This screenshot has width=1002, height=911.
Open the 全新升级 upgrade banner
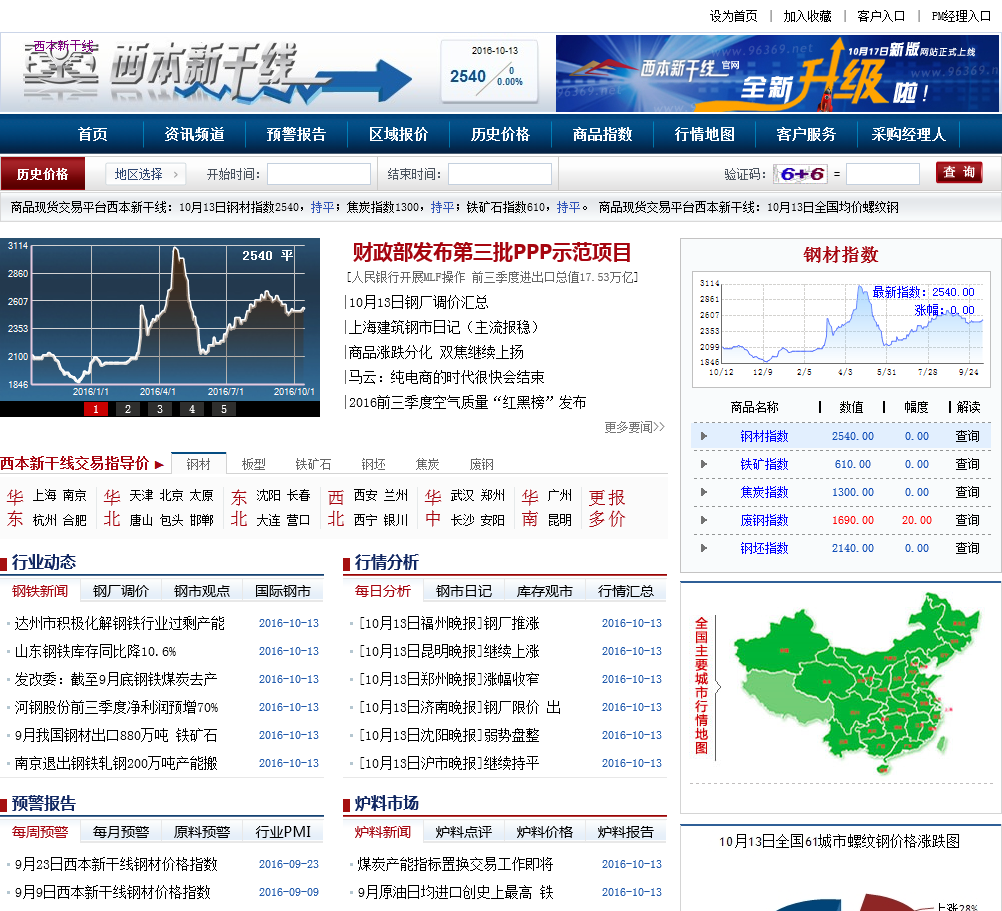tap(776, 73)
